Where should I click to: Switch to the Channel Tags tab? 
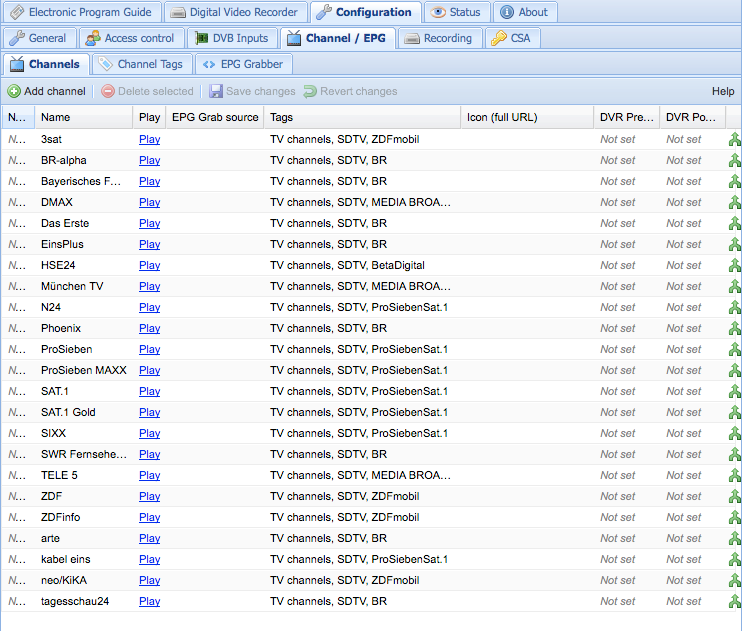tap(141, 64)
